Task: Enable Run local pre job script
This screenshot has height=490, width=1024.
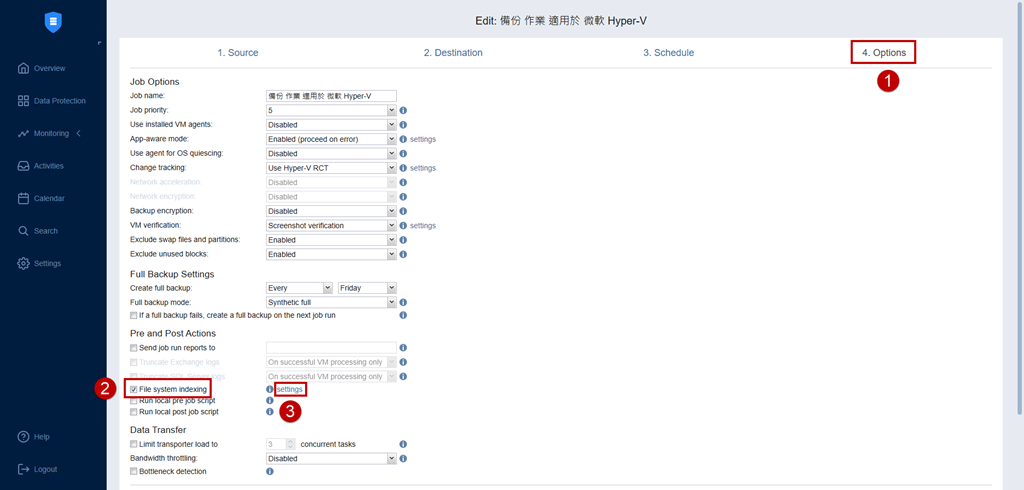Action: (x=134, y=400)
